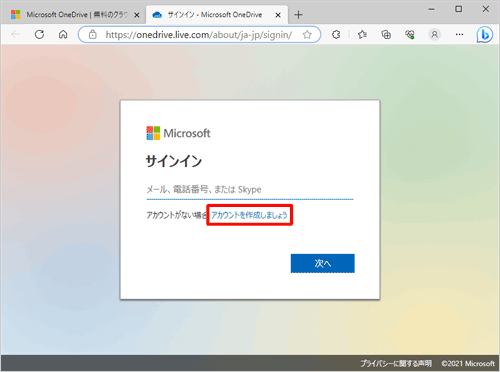Maximize the browser window
Viewport: 500px width, 372px height.
click(459, 9)
